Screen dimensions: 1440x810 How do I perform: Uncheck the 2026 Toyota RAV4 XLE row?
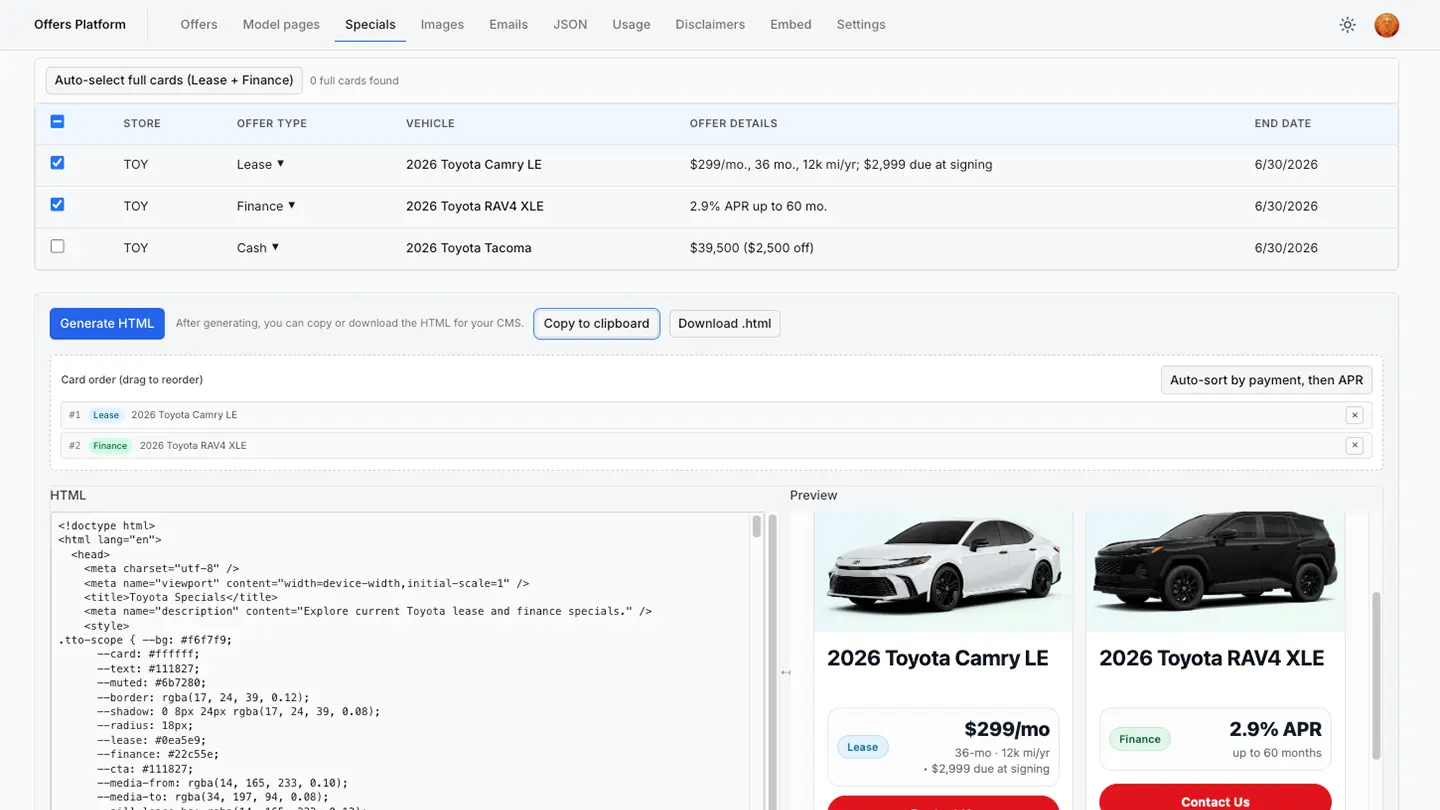(57, 205)
